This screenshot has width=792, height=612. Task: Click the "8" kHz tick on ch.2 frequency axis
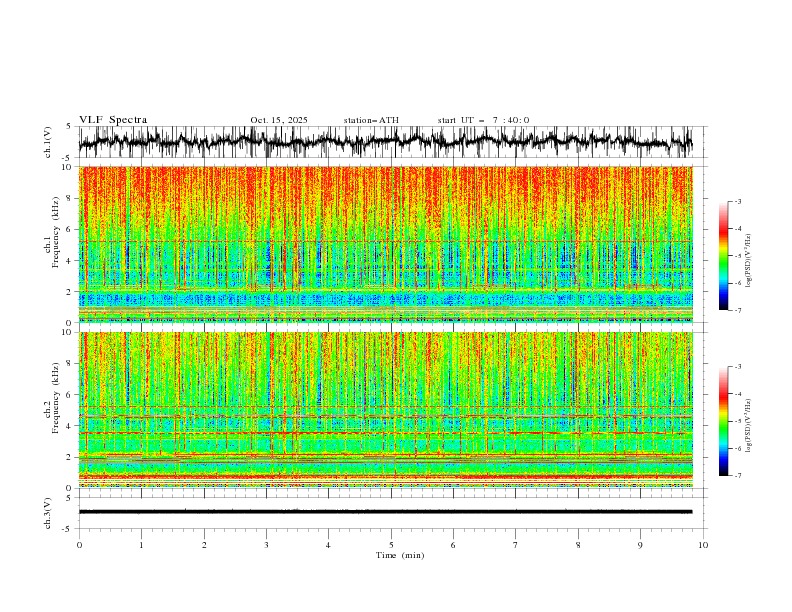point(70,363)
